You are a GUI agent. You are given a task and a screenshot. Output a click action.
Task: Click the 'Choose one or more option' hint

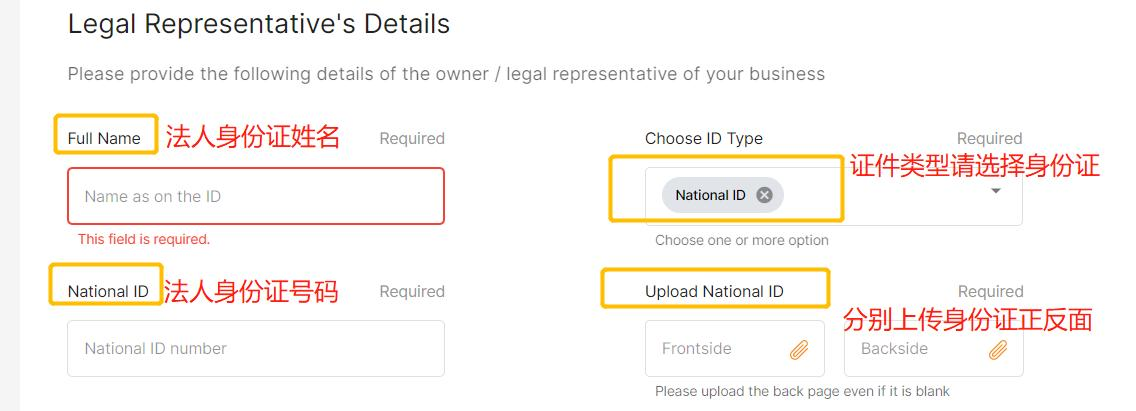(x=742, y=240)
